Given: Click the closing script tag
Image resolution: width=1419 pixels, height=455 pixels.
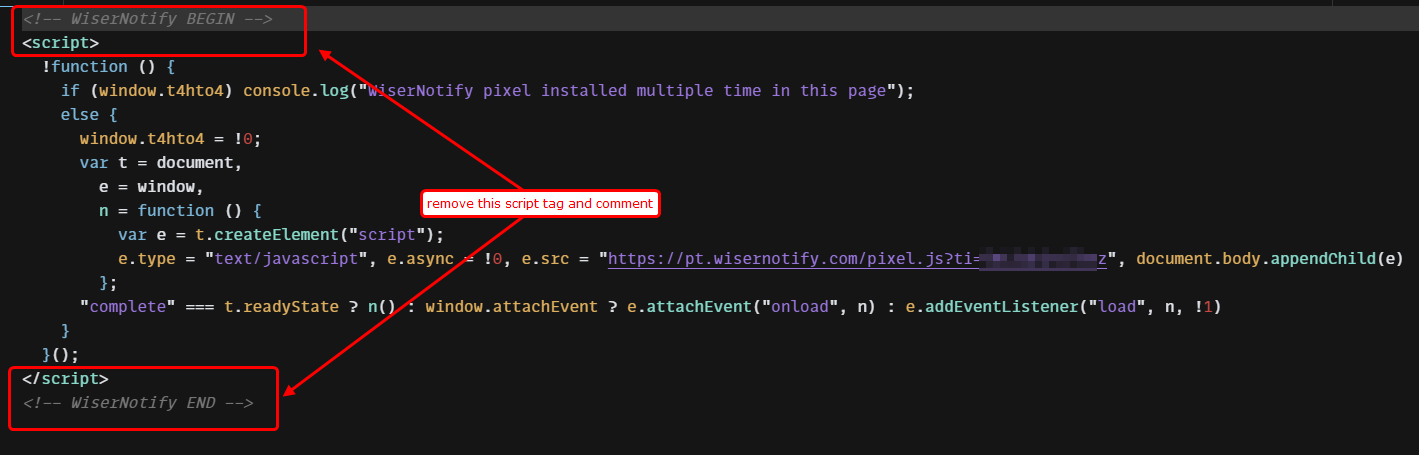Looking at the screenshot, I should click(x=65, y=379).
